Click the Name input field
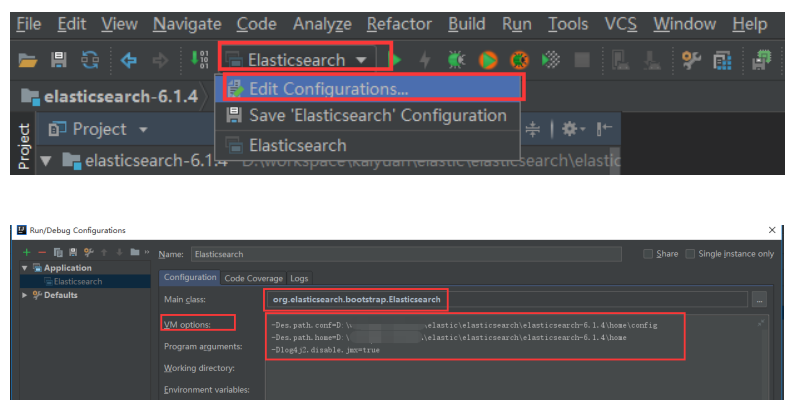The height and width of the screenshot is (404, 785). (406, 254)
